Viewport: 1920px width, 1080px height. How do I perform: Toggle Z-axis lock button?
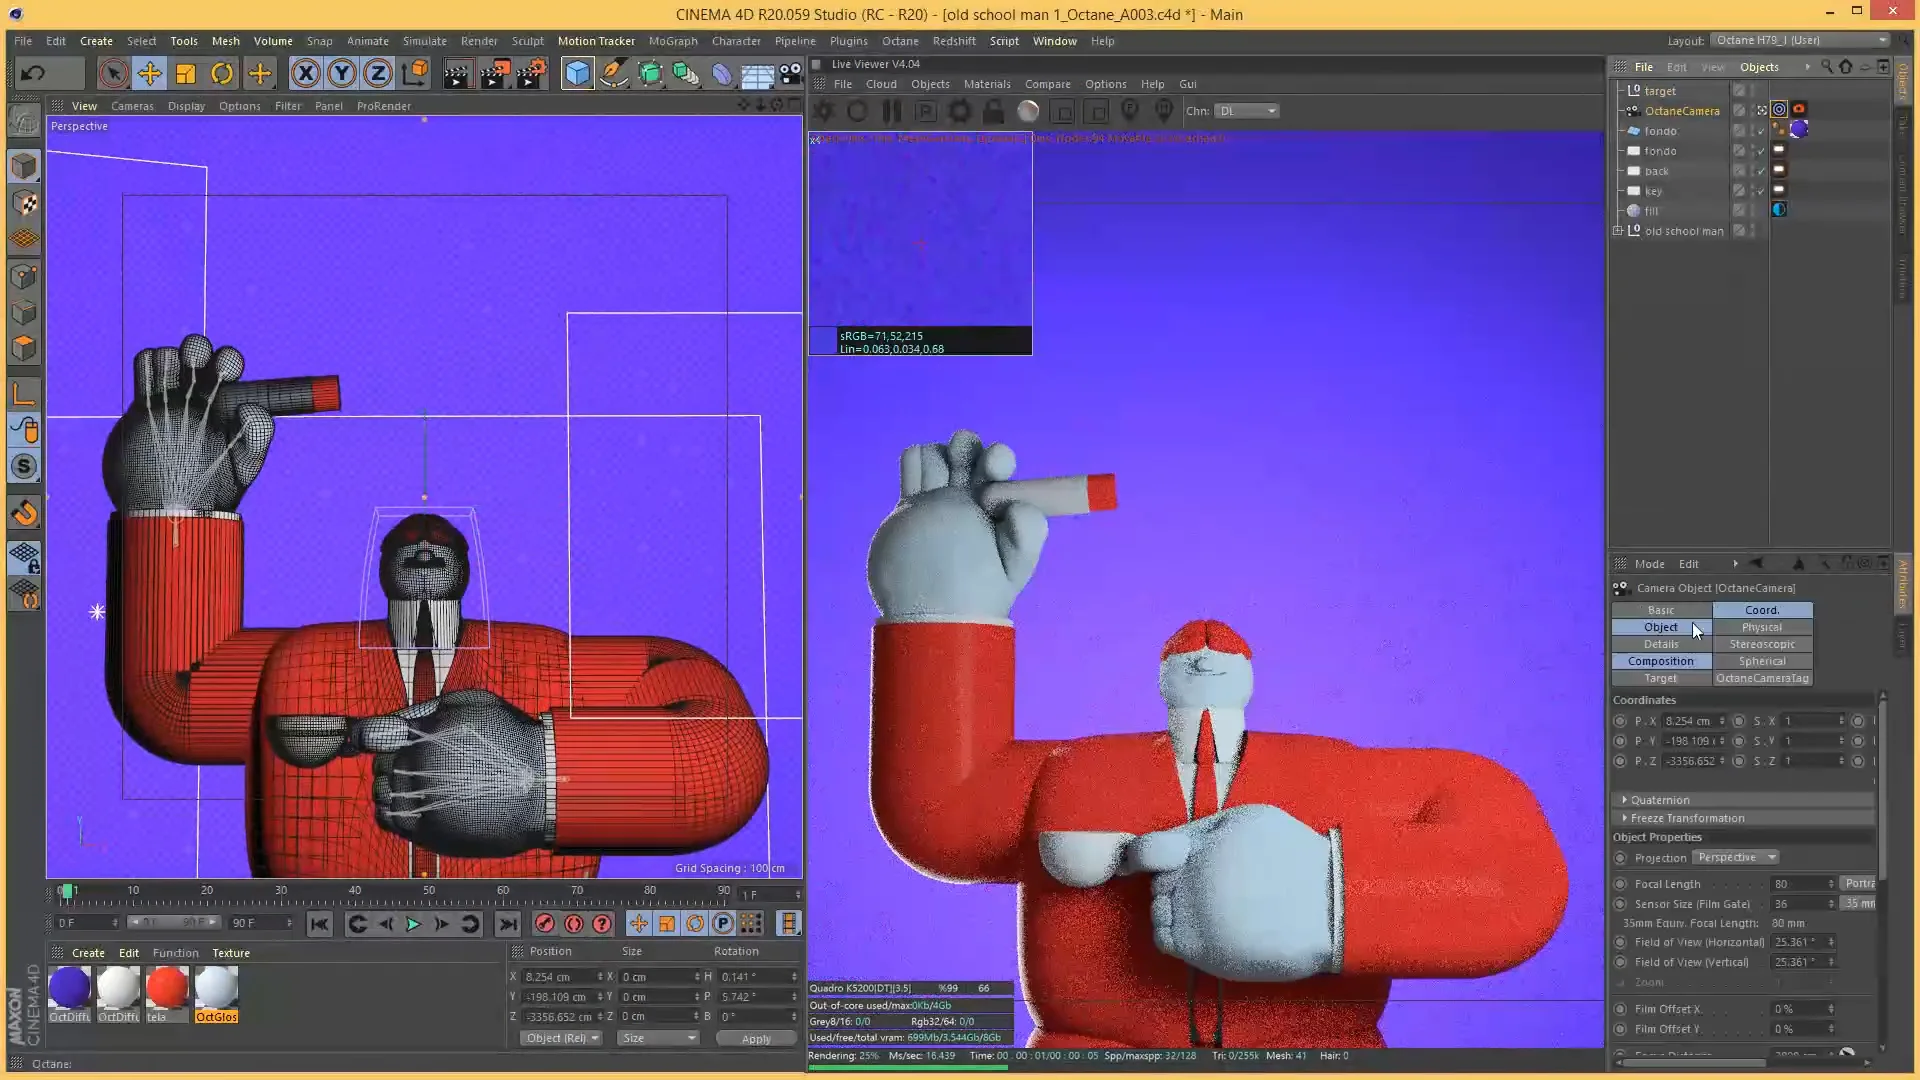pos(377,73)
